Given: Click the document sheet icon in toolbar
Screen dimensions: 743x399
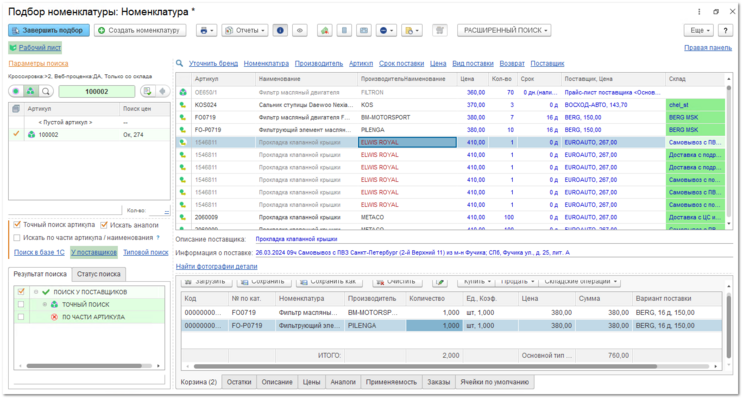Looking at the screenshot, I should point(344,30).
